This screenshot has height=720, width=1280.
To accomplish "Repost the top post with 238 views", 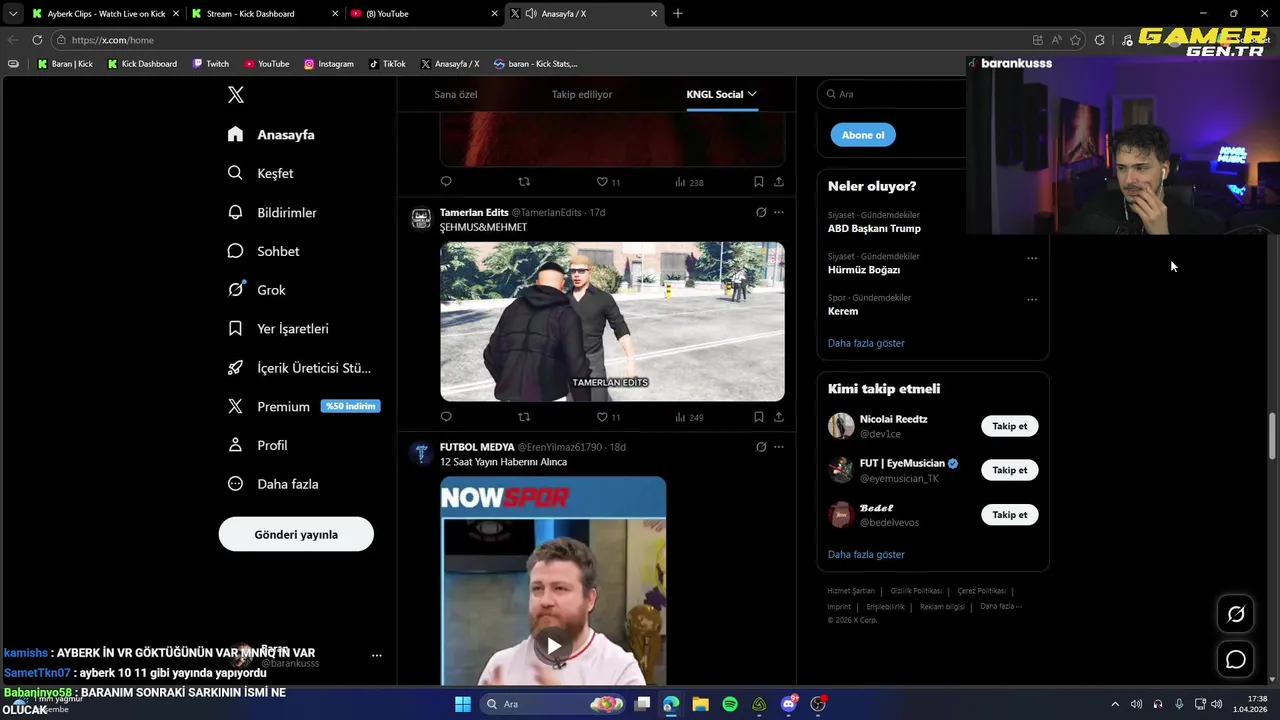I will [x=524, y=182].
